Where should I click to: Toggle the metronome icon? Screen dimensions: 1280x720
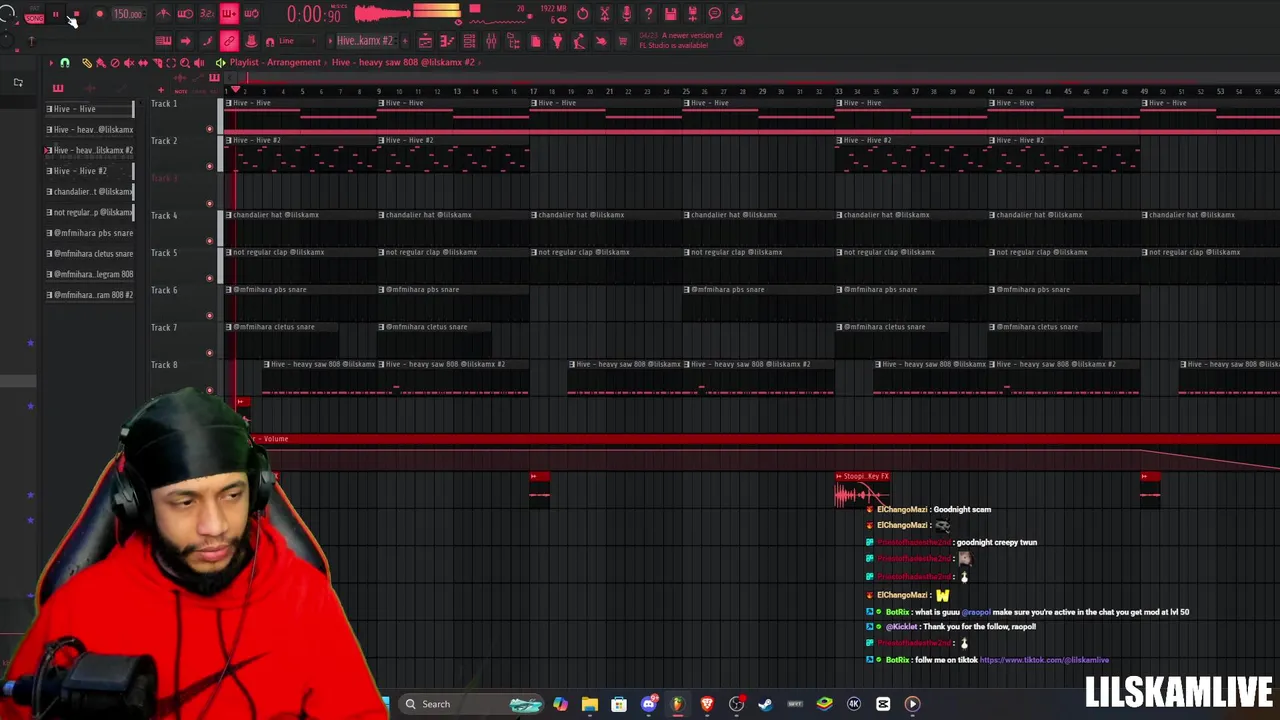pyautogui.click(x=164, y=14)
